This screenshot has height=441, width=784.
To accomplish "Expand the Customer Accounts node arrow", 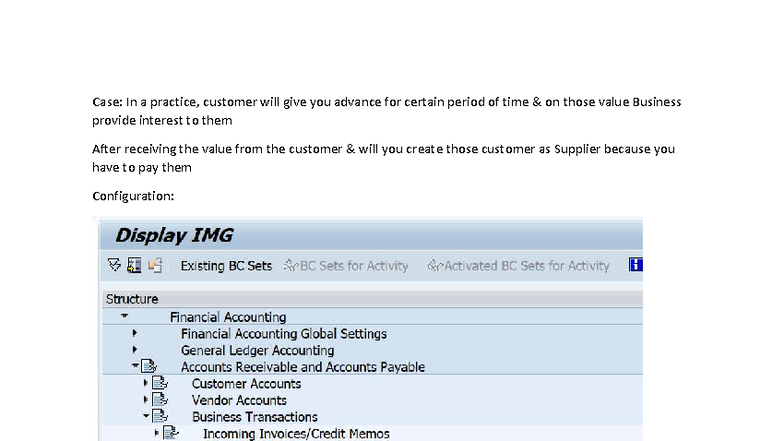I will coord(146,384).
